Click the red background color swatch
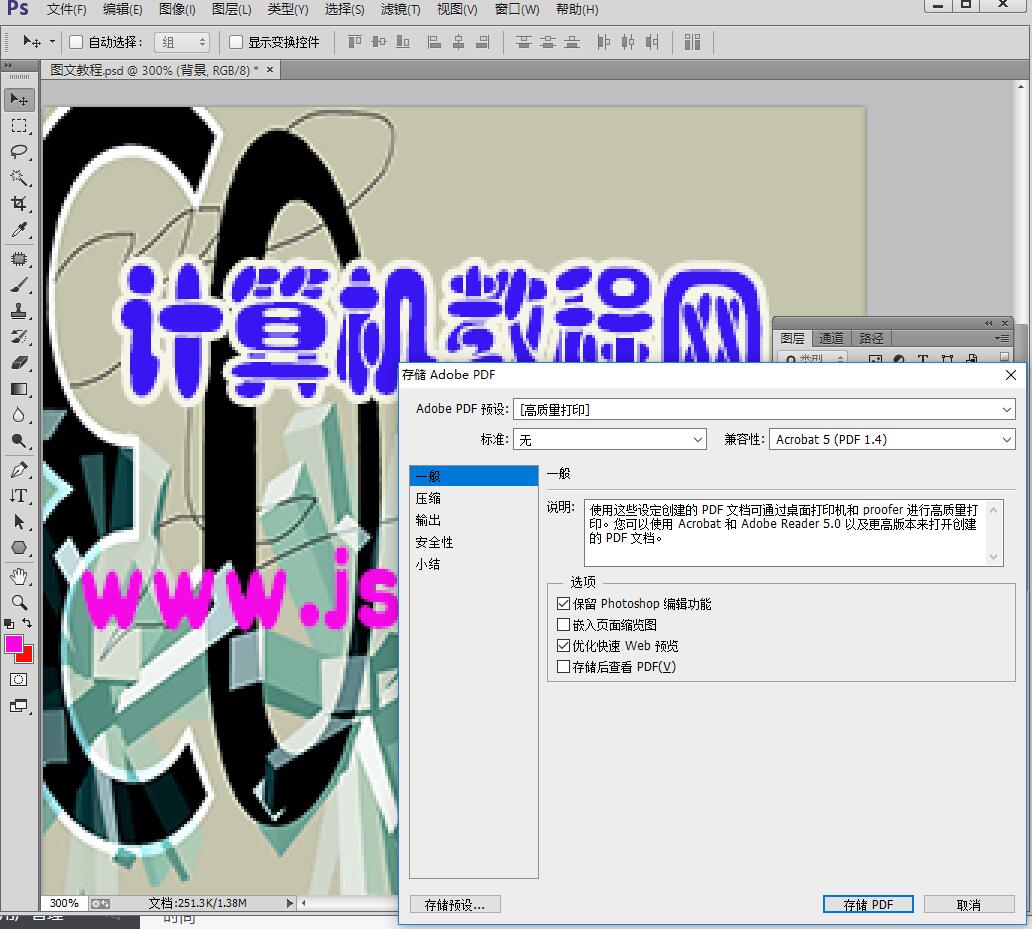This screenshot has width=1032, height=929. tap(26, 655)
